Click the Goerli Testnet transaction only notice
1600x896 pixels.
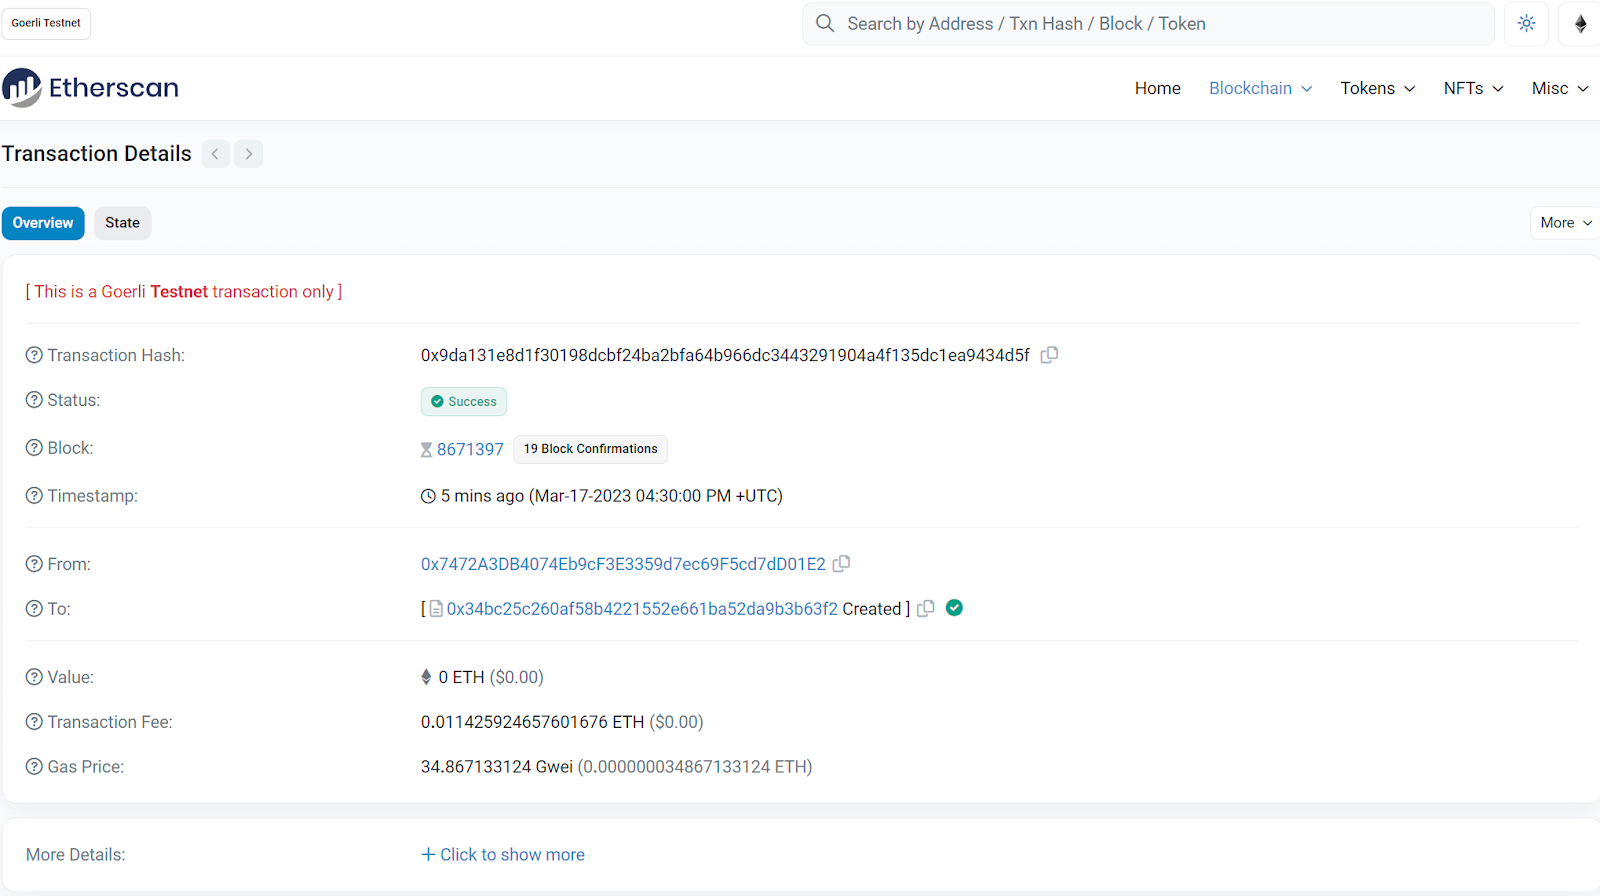[184, 292]
